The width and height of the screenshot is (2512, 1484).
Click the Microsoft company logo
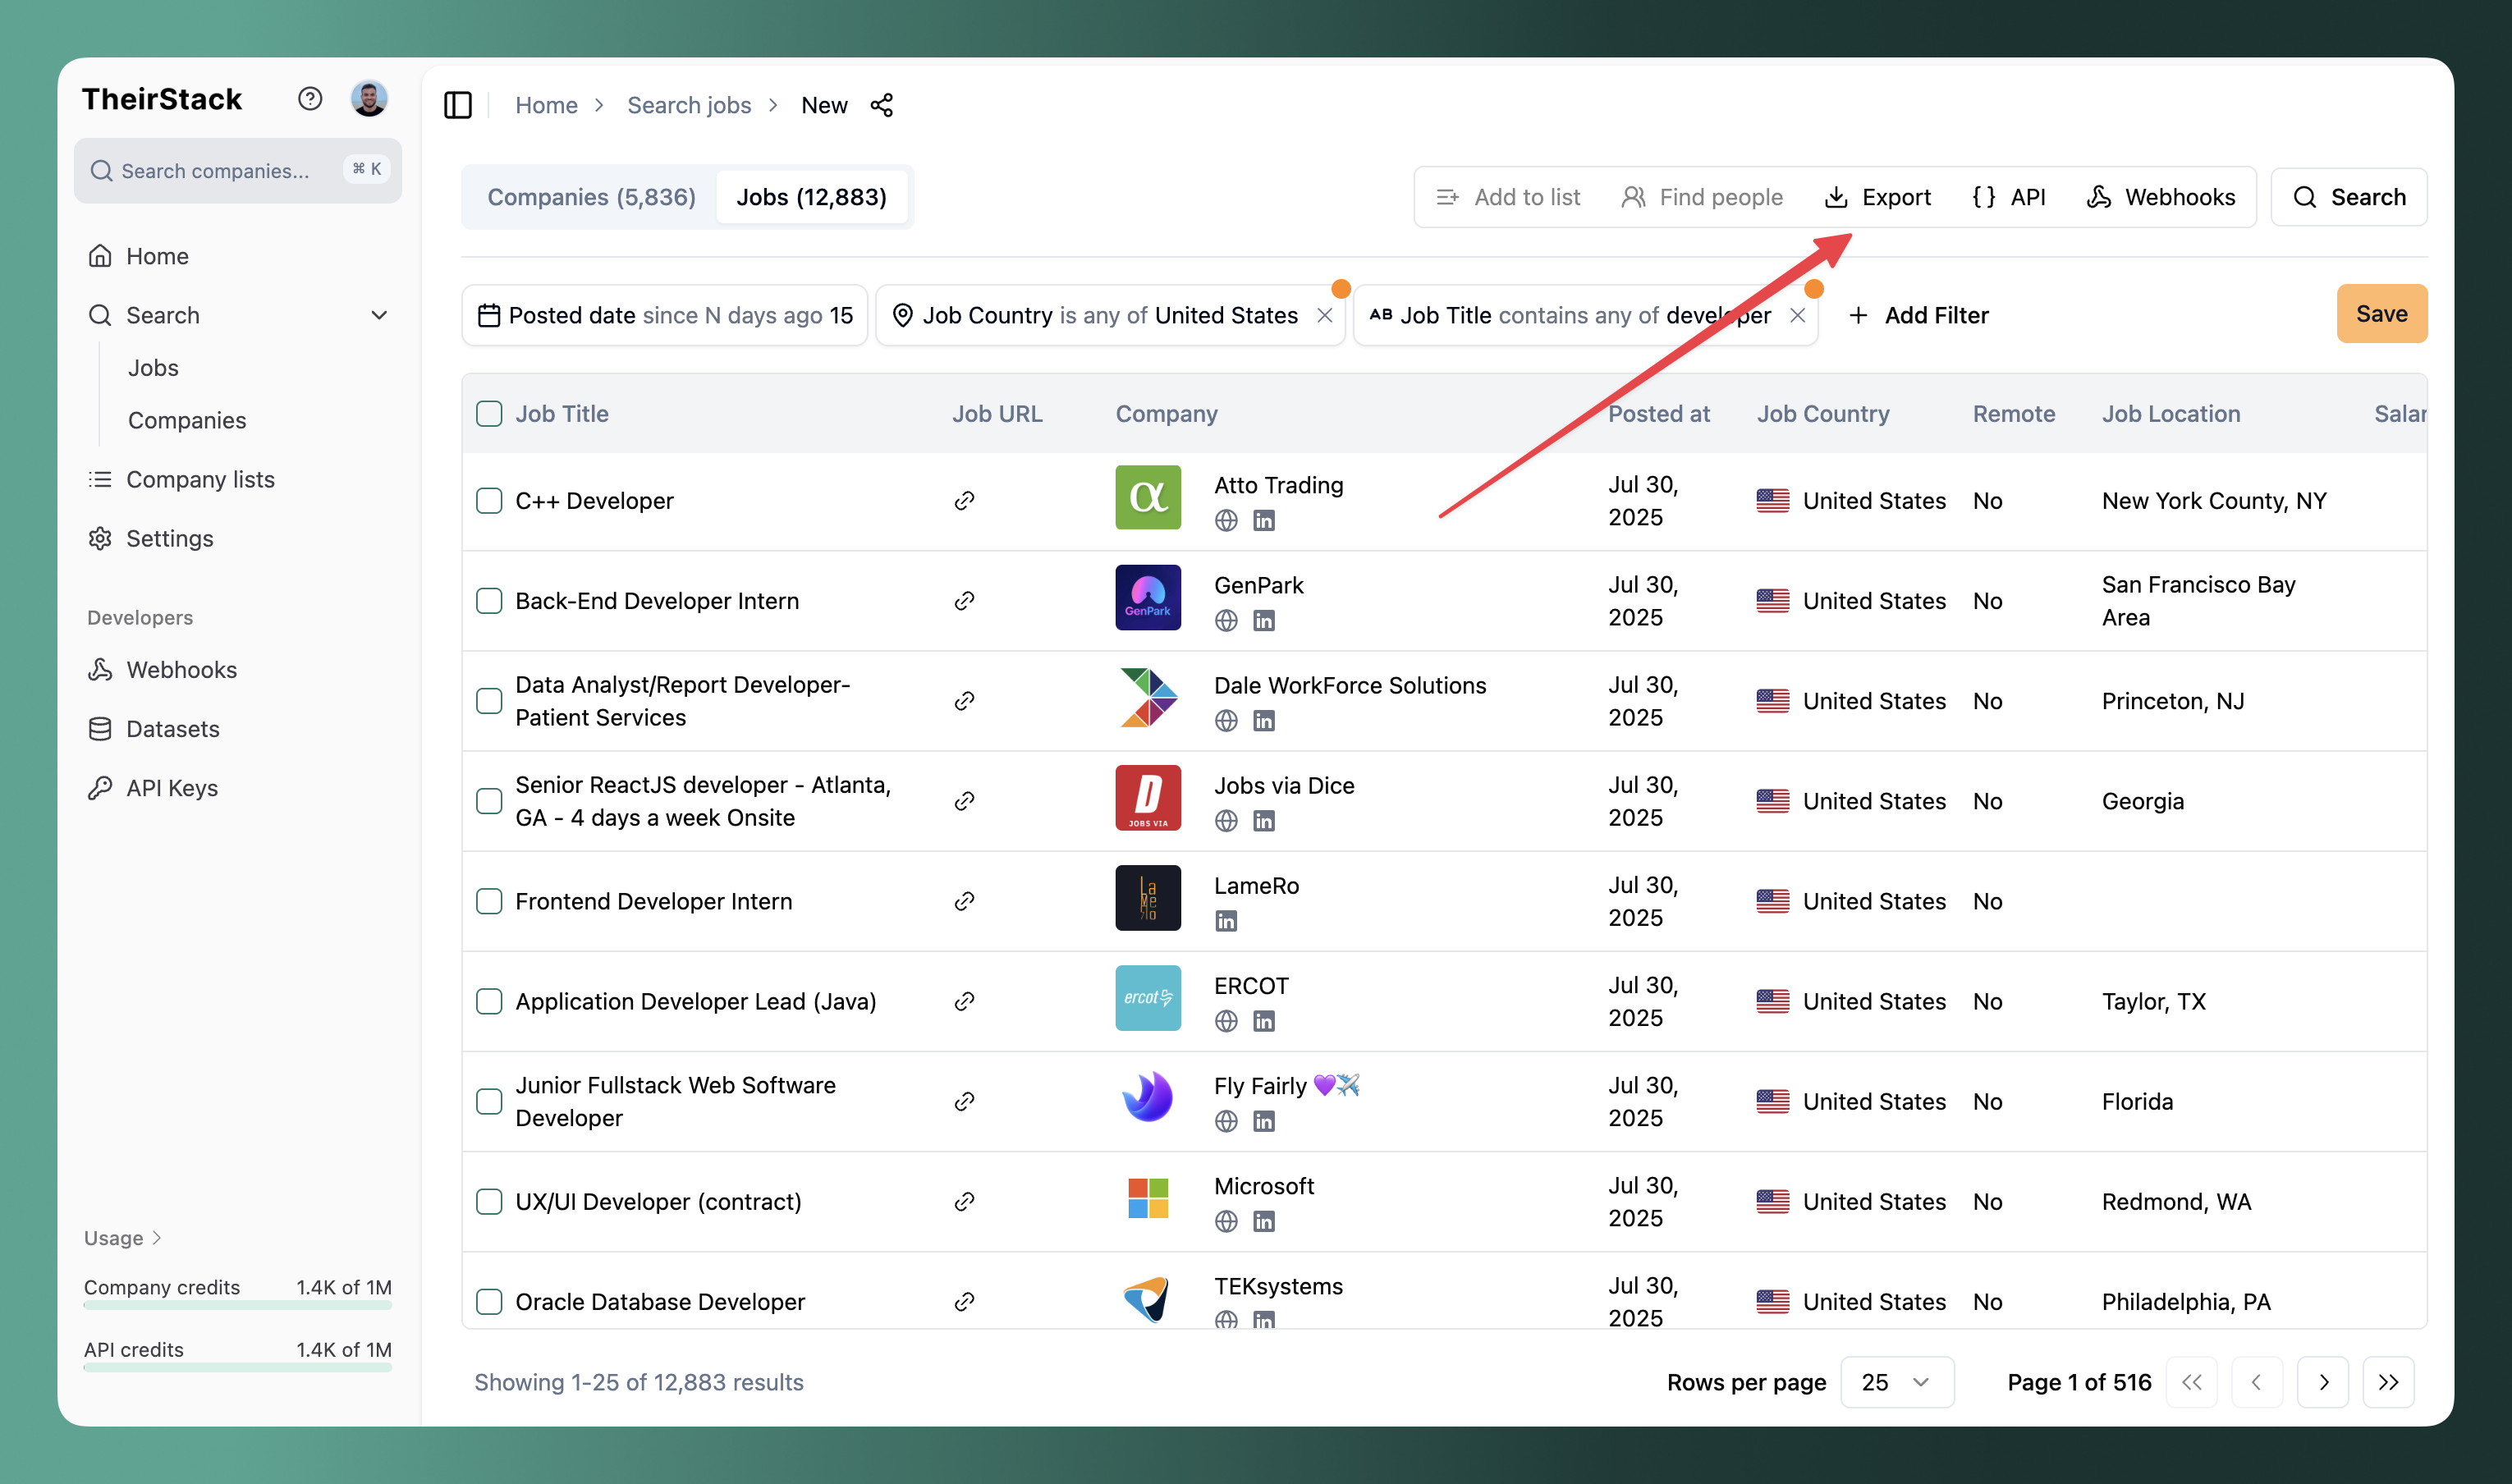pyautogui.click(x=1147, y=1198)
